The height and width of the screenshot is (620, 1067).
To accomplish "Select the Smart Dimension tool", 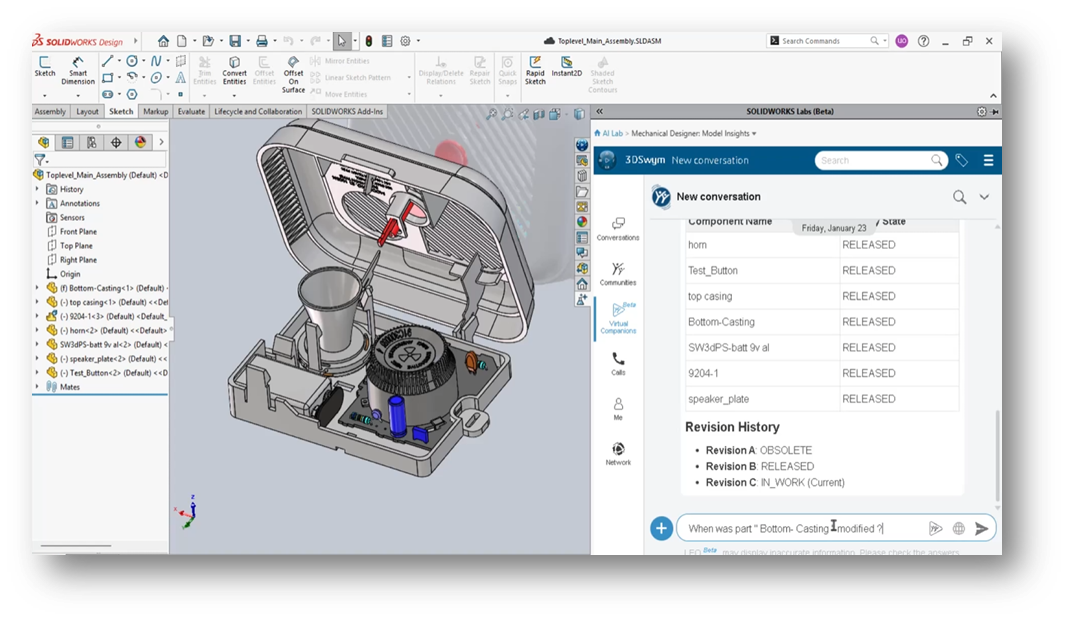I will [x=78, y=71].
